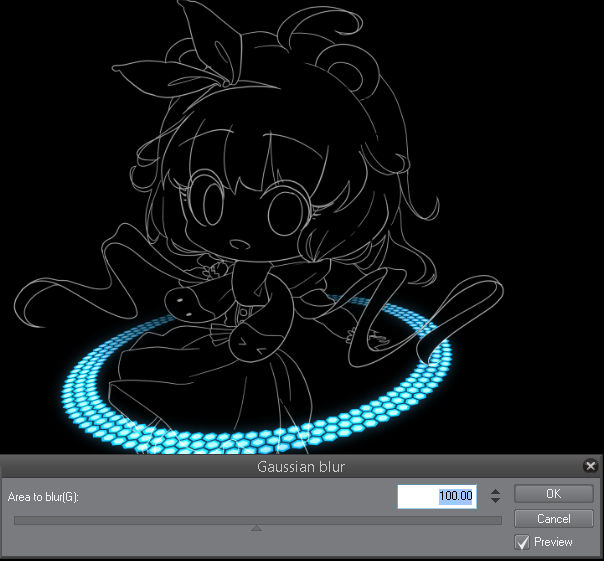The width and height of the screenshot is (604, 561).
Task: Click the Area to blur value field
Action: 437,496
